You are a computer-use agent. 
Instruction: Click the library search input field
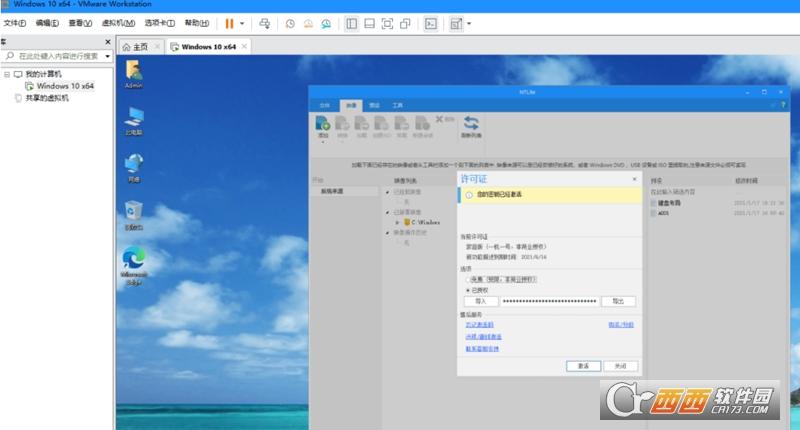(54, 56)
